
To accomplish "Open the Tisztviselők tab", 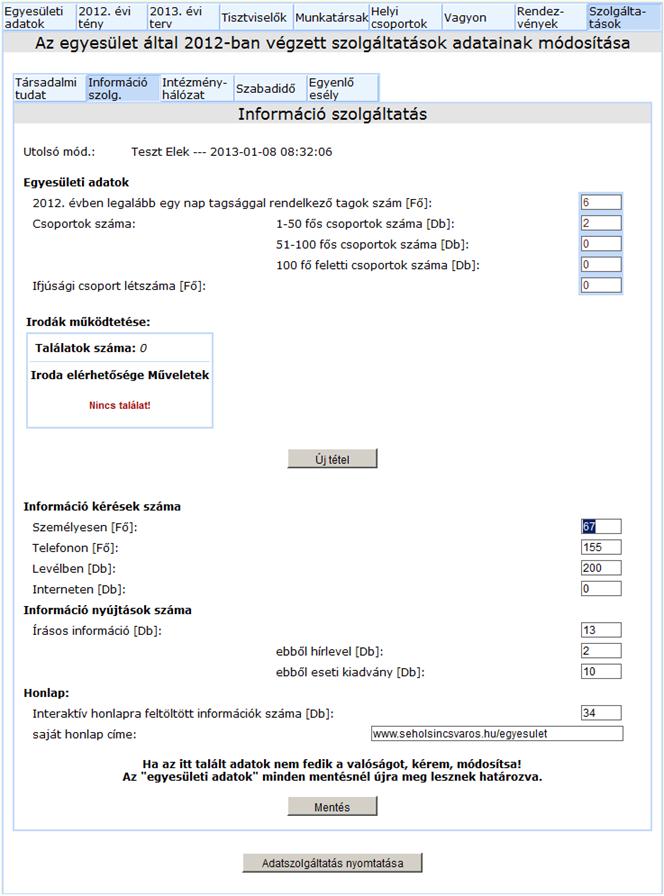I will pos(256,17).
